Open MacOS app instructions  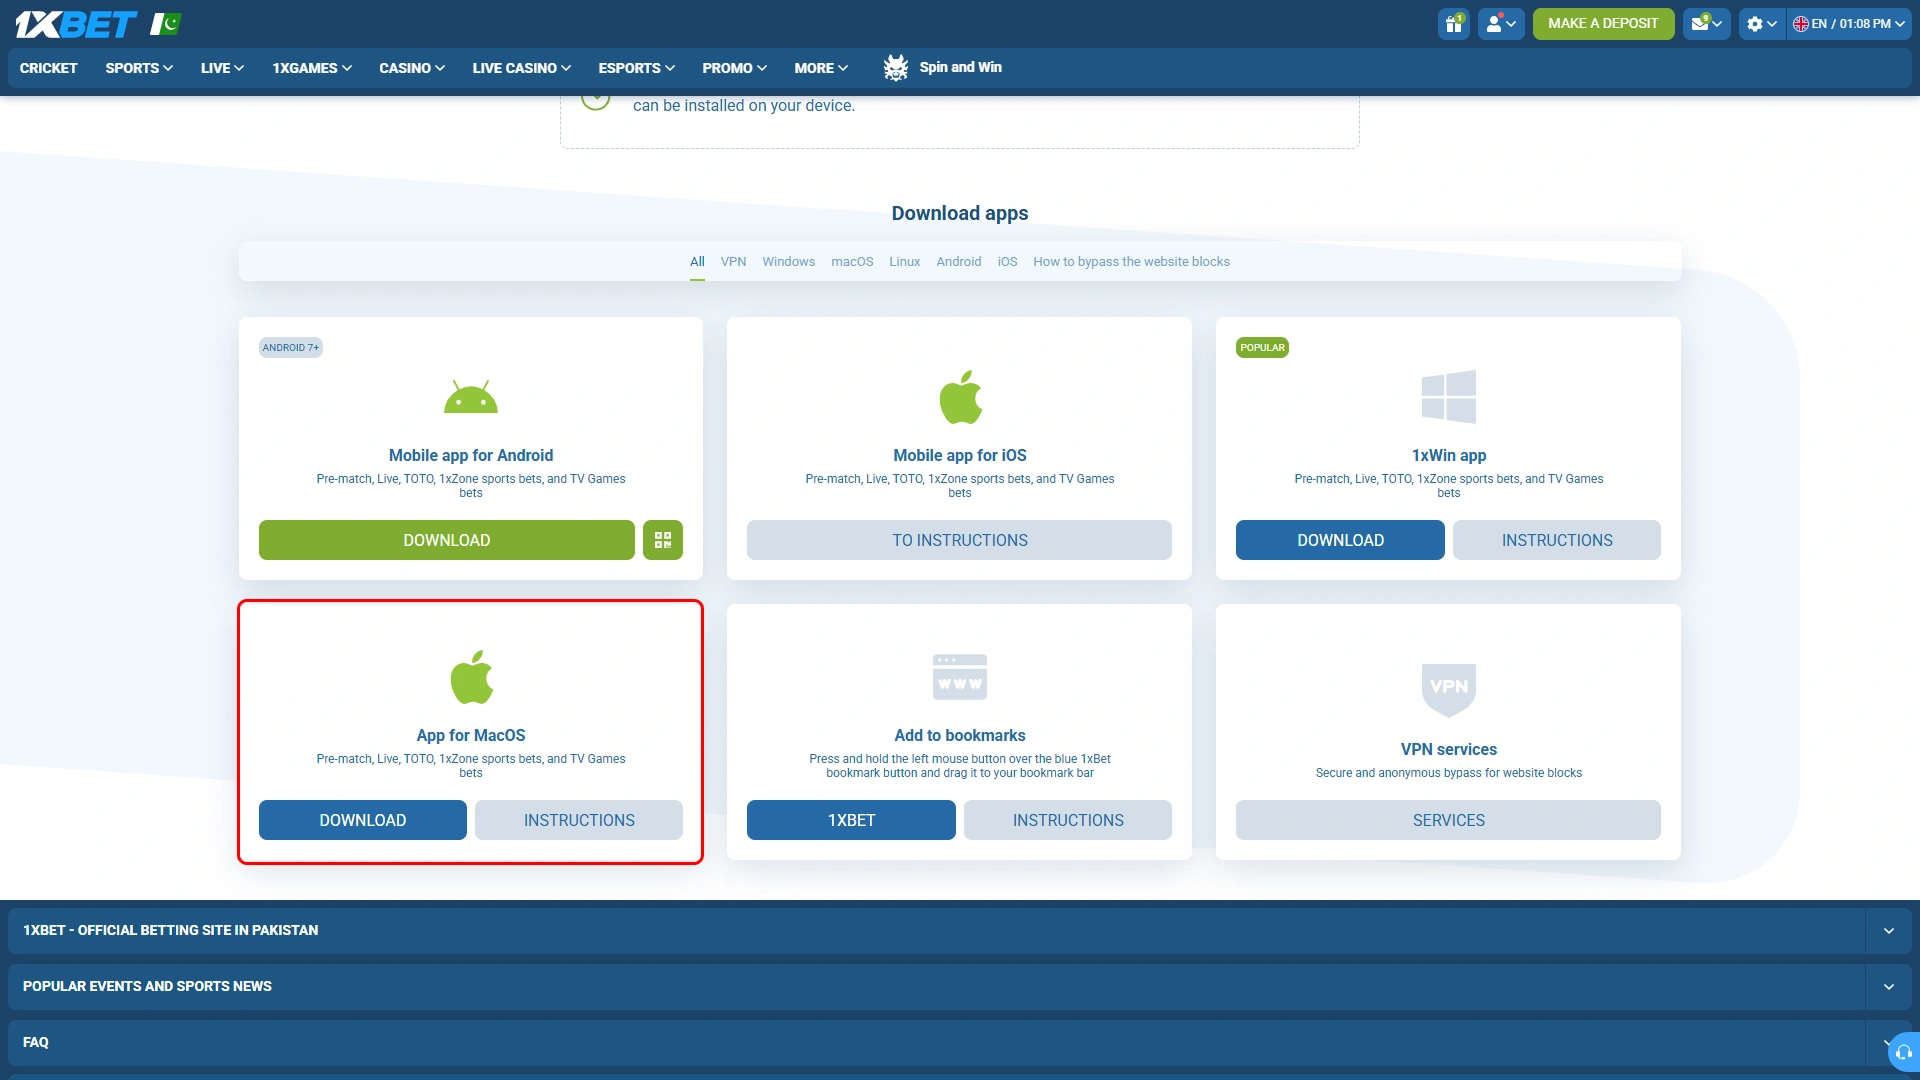pyautogui.click(x=579, y=820)
